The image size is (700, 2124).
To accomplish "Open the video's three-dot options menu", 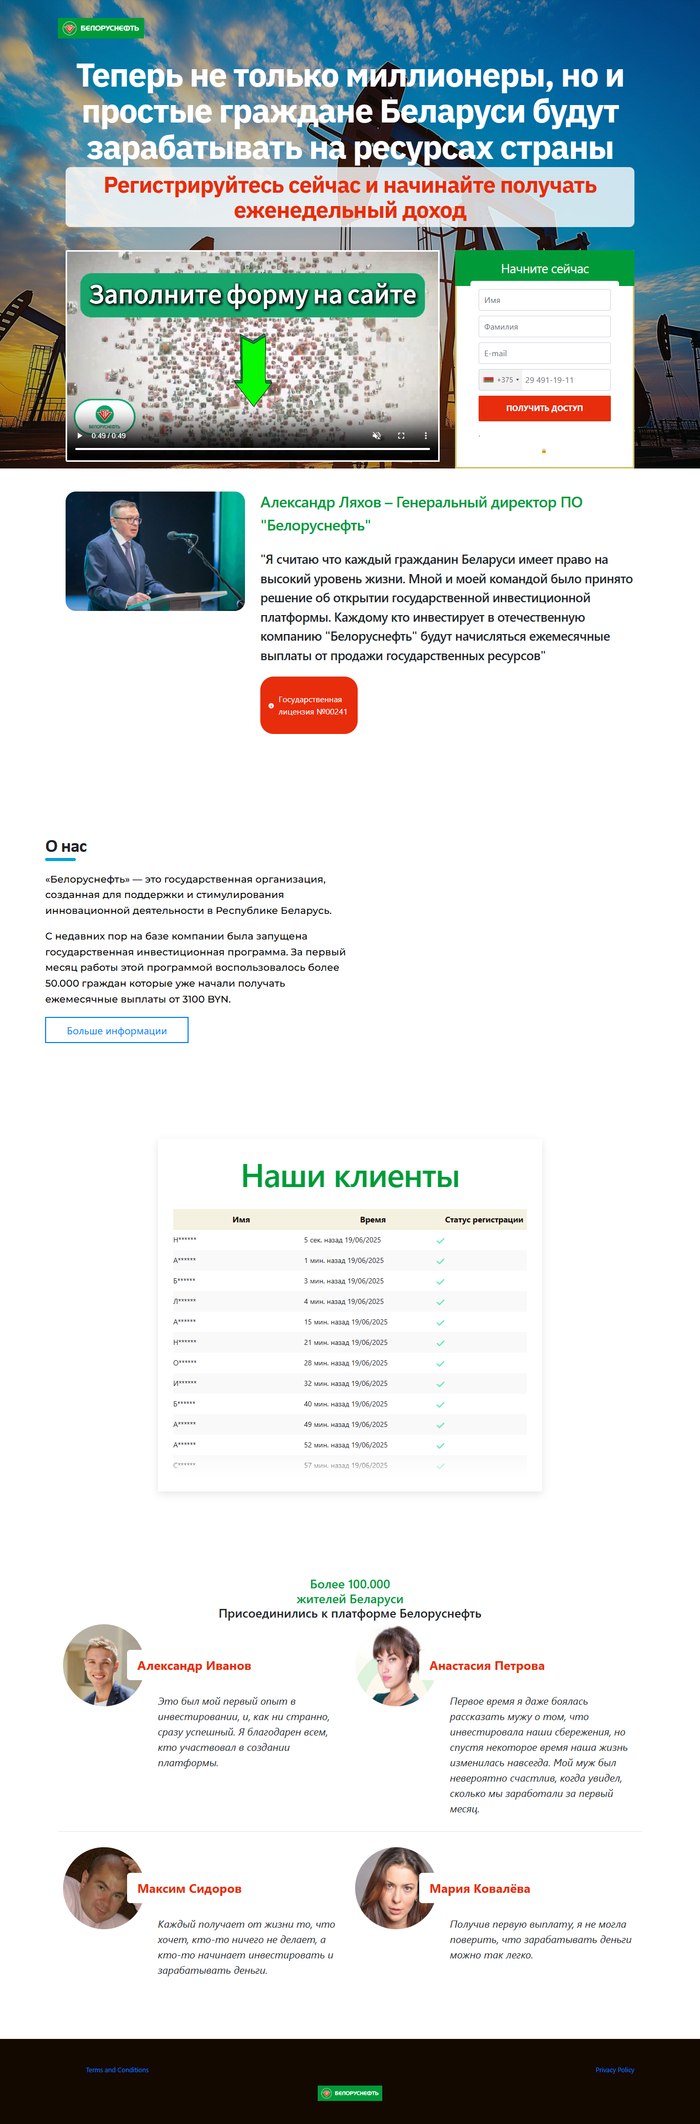I will click(425, 436).
